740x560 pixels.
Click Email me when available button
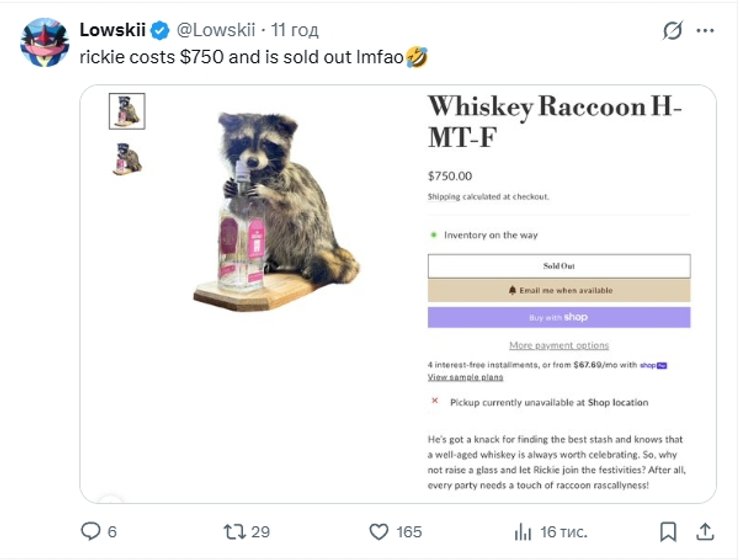point(559,290)
